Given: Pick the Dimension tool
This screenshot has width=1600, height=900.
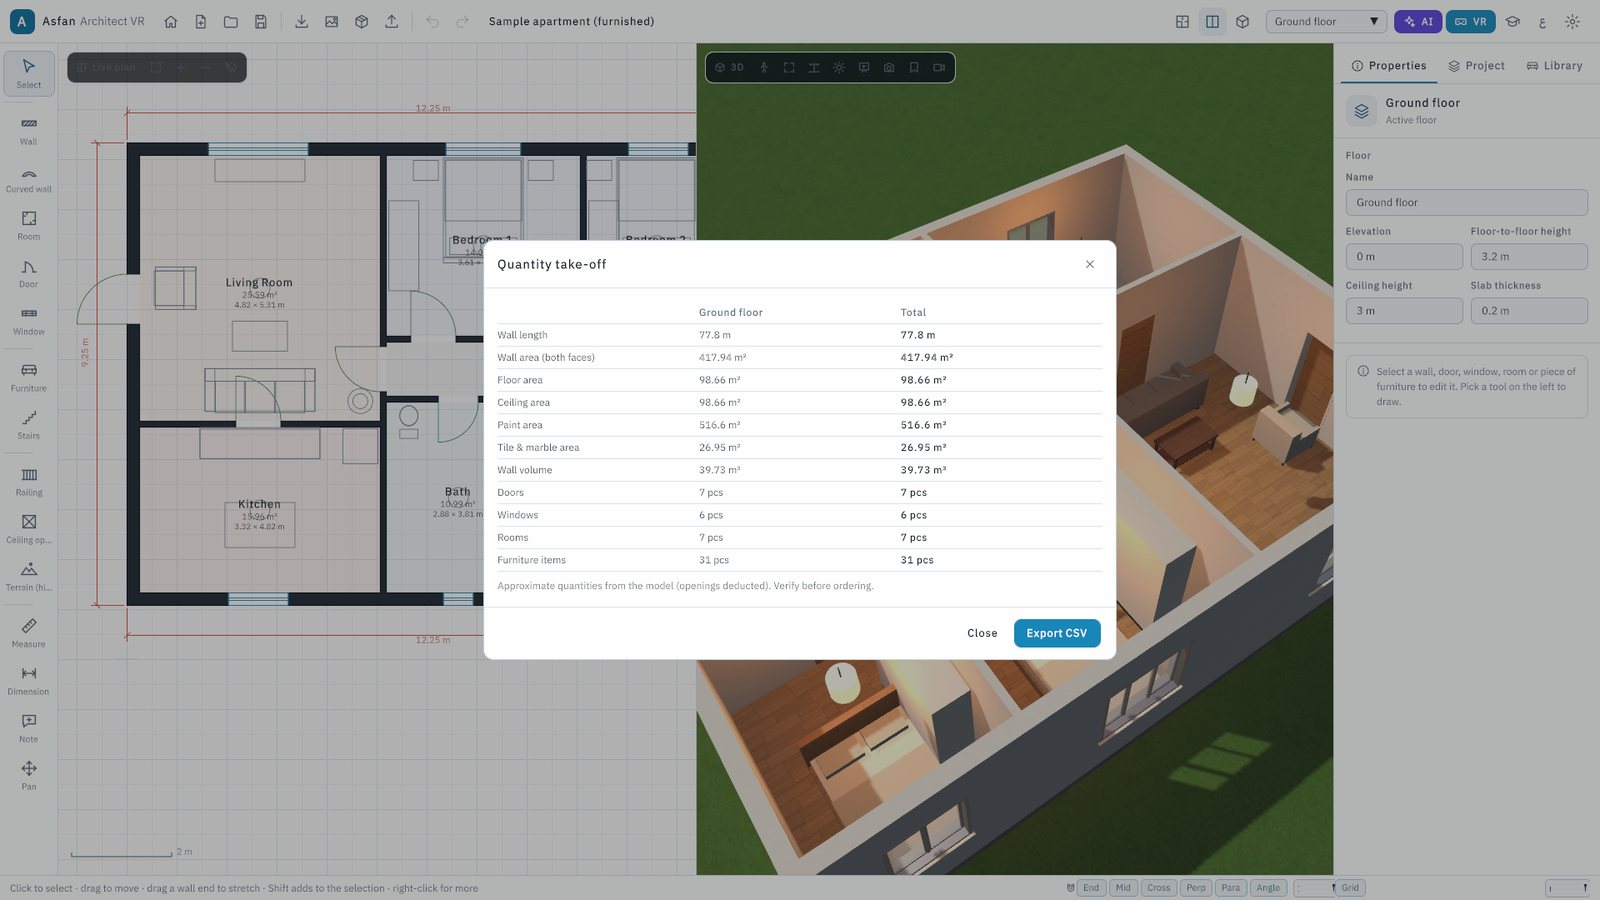Looking at the screenshot, I should pos(29,680).
